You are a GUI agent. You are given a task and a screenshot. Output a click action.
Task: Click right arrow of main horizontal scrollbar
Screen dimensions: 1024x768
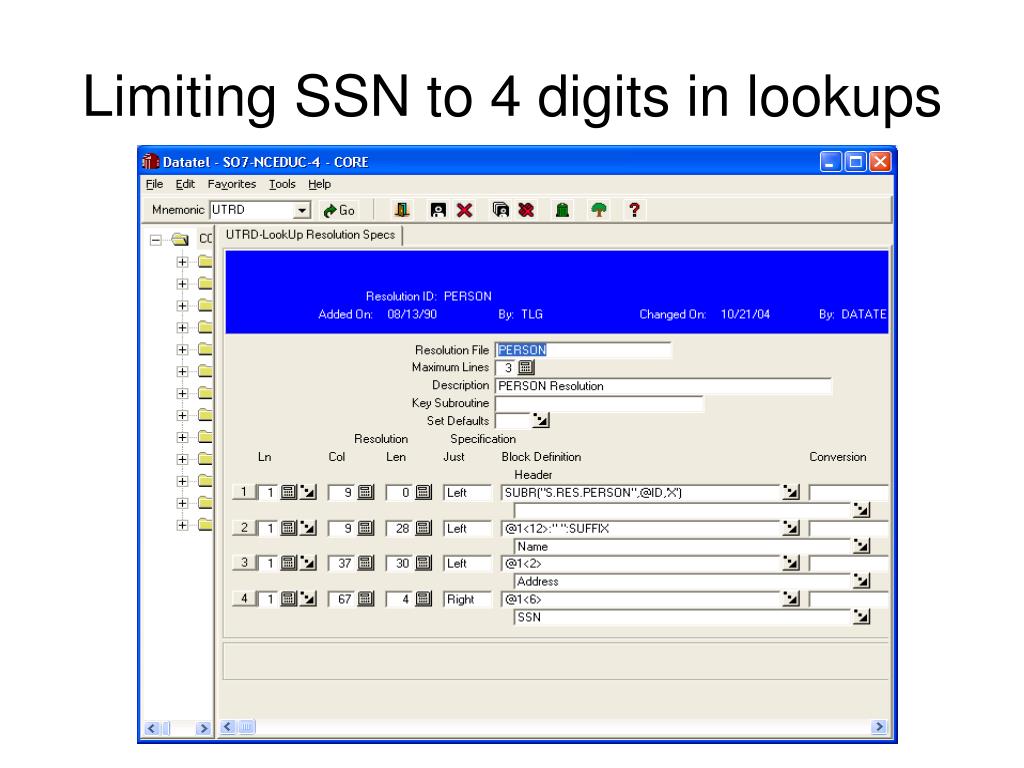(x=879, y=726)
